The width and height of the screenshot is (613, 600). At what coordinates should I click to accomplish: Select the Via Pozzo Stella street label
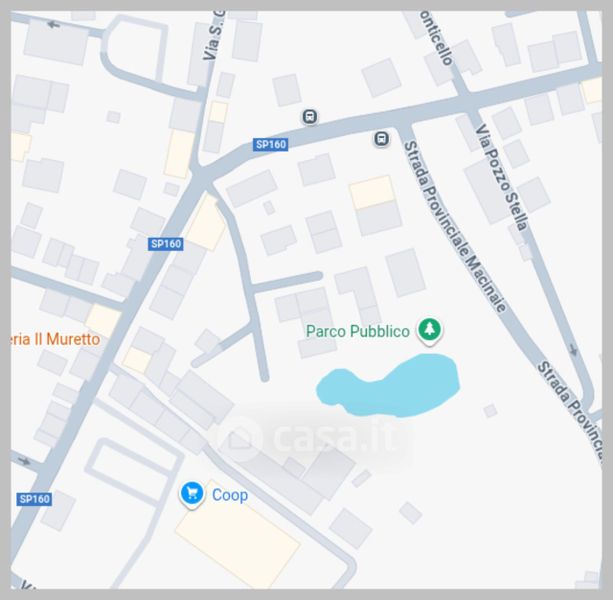[x=502, y=177]
